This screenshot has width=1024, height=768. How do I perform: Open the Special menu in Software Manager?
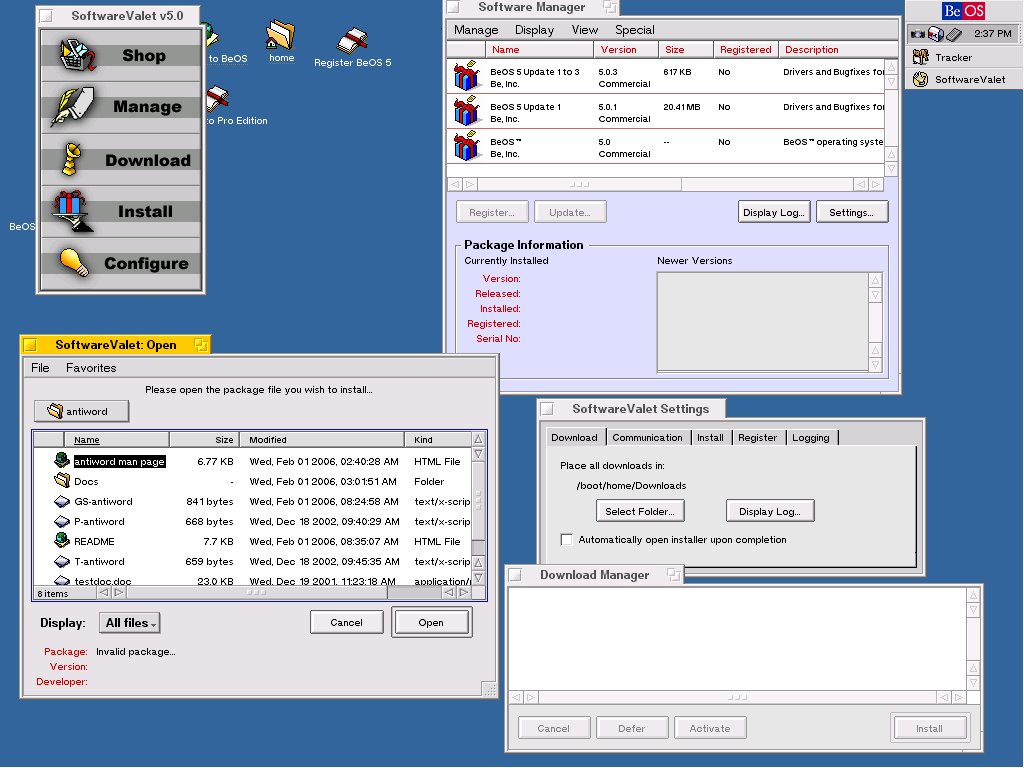pyautogui.click(x=634, y=30)
